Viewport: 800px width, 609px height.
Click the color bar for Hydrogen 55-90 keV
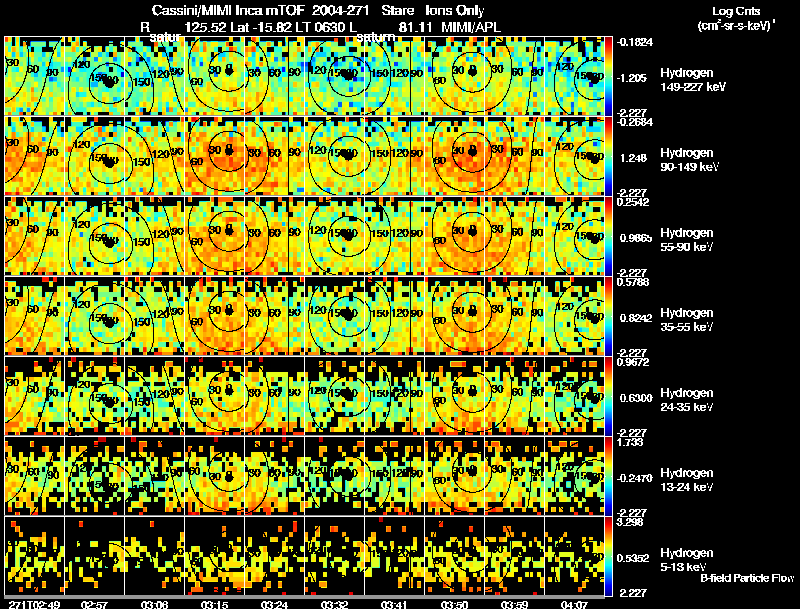(x=609, y=237)
